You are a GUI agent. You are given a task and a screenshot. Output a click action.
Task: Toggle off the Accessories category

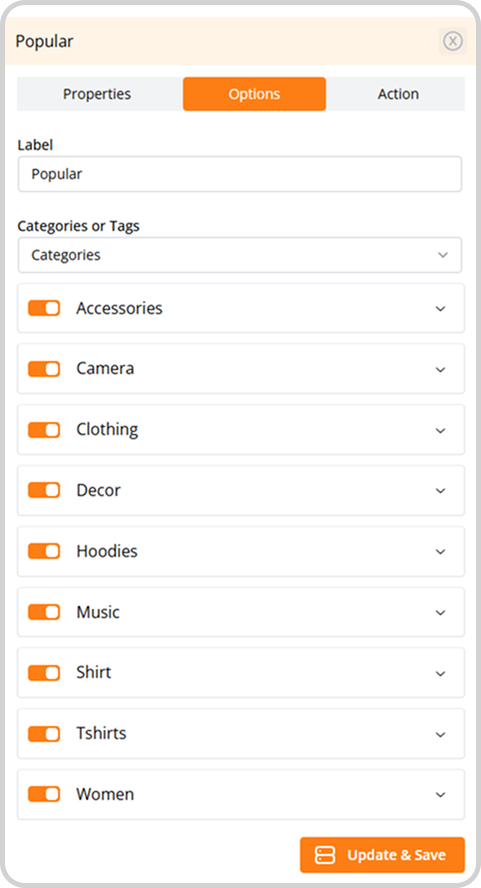point(44,308)
